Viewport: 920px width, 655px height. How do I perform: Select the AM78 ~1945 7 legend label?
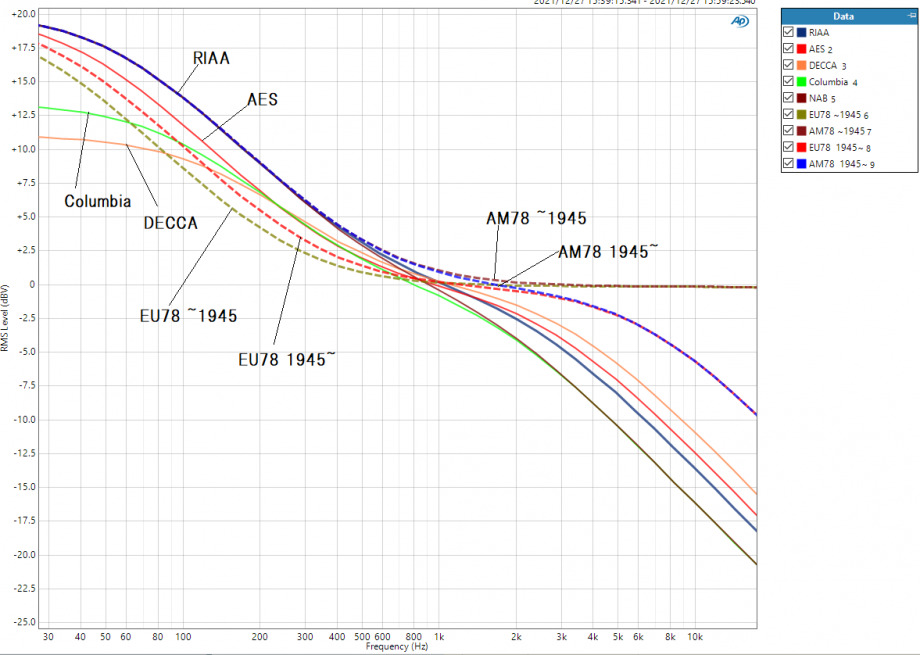(x=840, y=131)
